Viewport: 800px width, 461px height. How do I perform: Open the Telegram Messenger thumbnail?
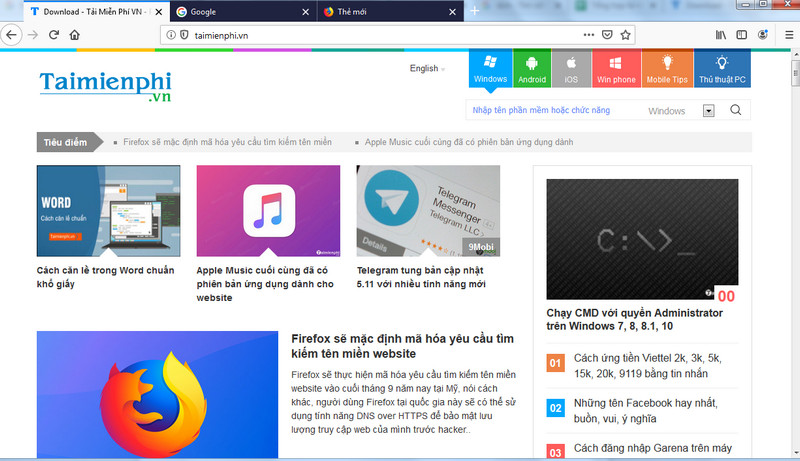[x=428, y=211]
